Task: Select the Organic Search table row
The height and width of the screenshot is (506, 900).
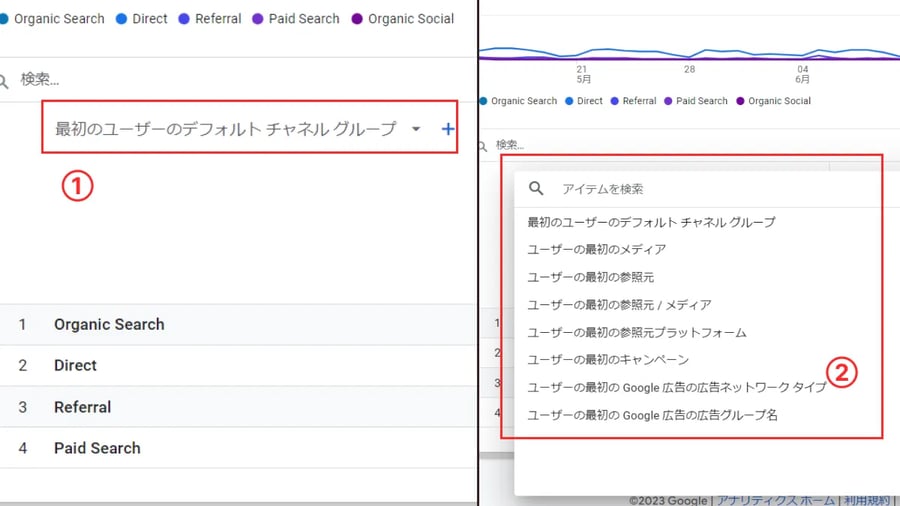Action: point(238,324)
